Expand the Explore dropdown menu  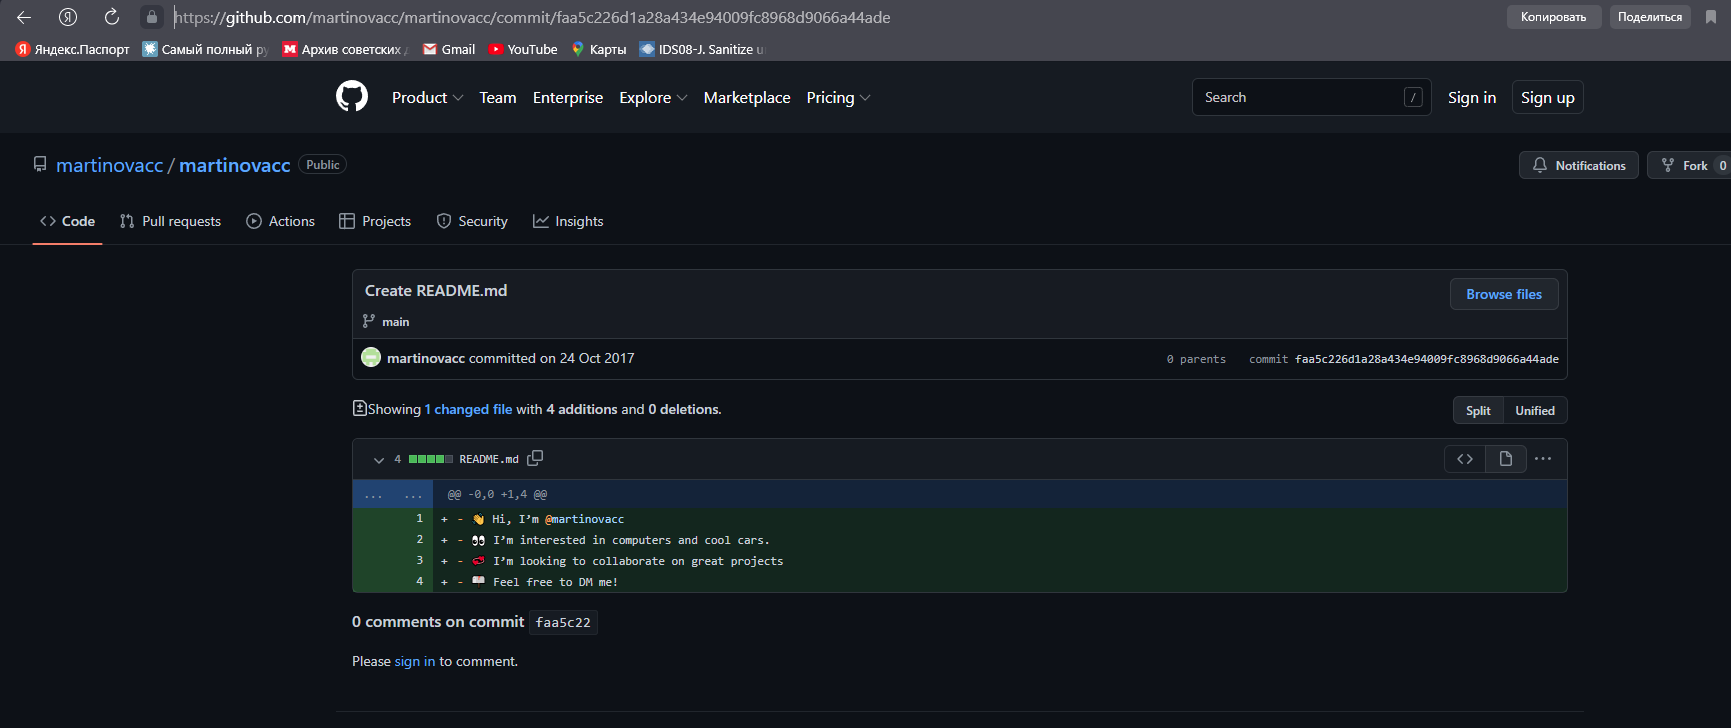tap(653, 98)
